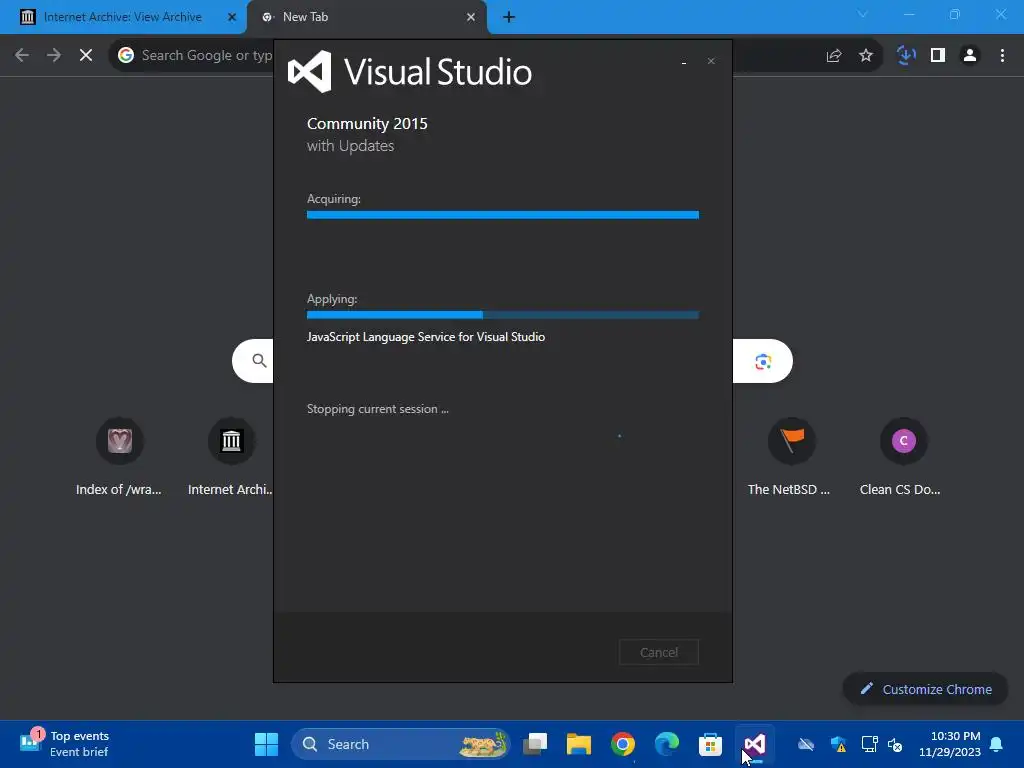Close the Visual Studio installer dialog
The width and height of the screenshot is (1024, 768).
tap(711, 61)
